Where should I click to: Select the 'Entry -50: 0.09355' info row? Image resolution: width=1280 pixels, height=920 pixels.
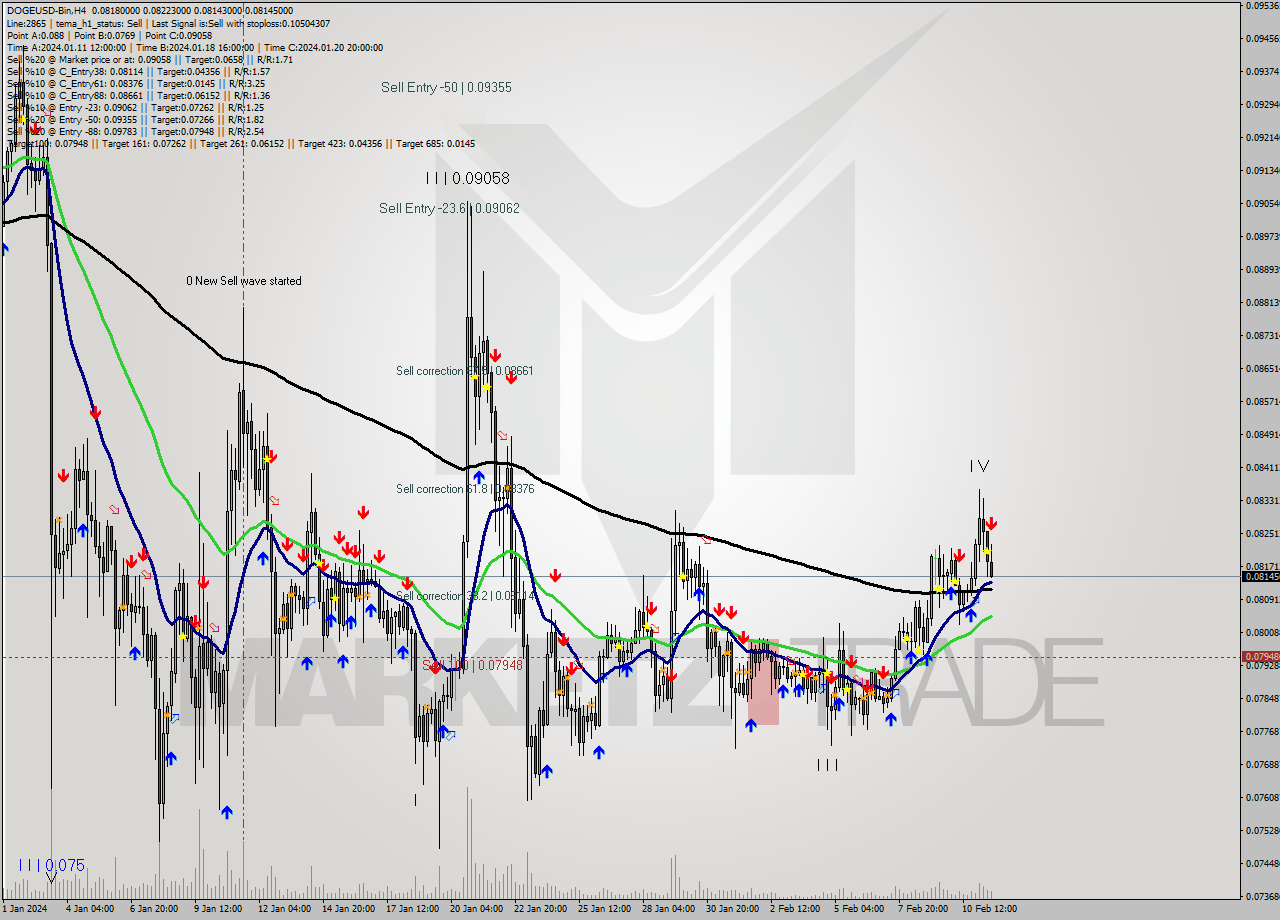click(x=135, y=119)
